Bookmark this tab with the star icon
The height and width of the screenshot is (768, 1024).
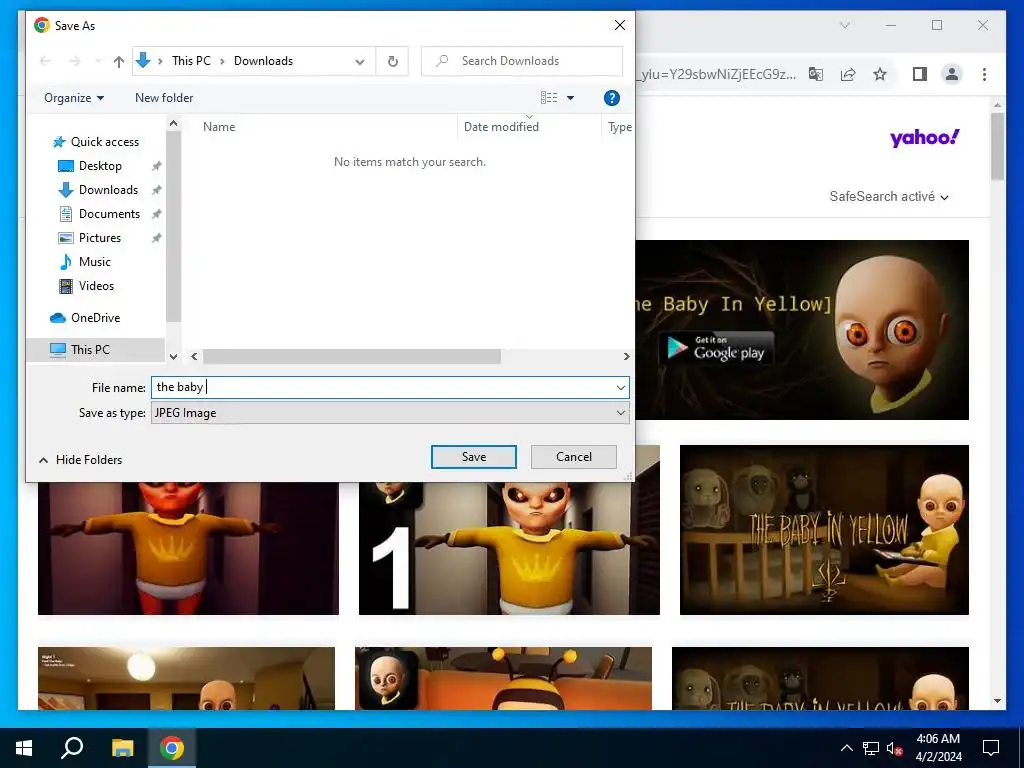(880, 74)
